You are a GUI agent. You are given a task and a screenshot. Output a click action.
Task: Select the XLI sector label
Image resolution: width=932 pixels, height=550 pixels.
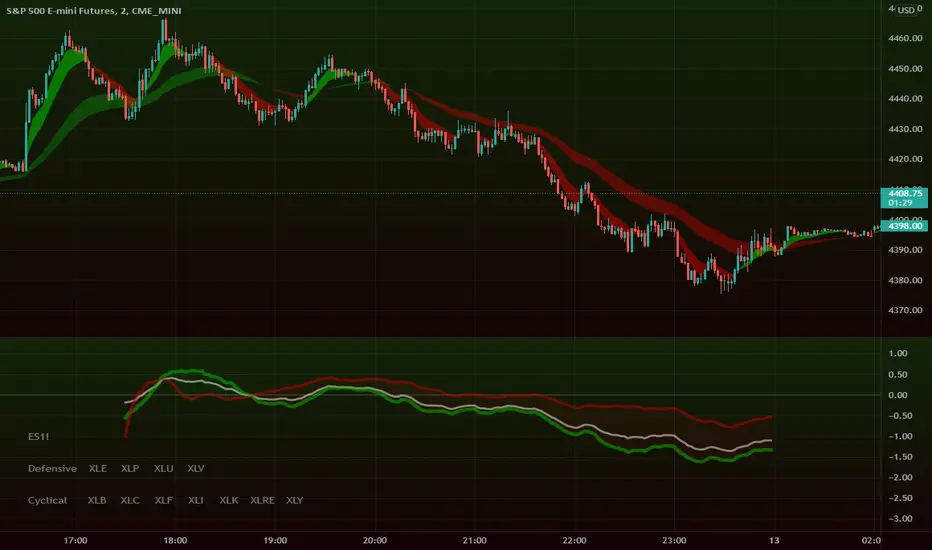(196, 501)
